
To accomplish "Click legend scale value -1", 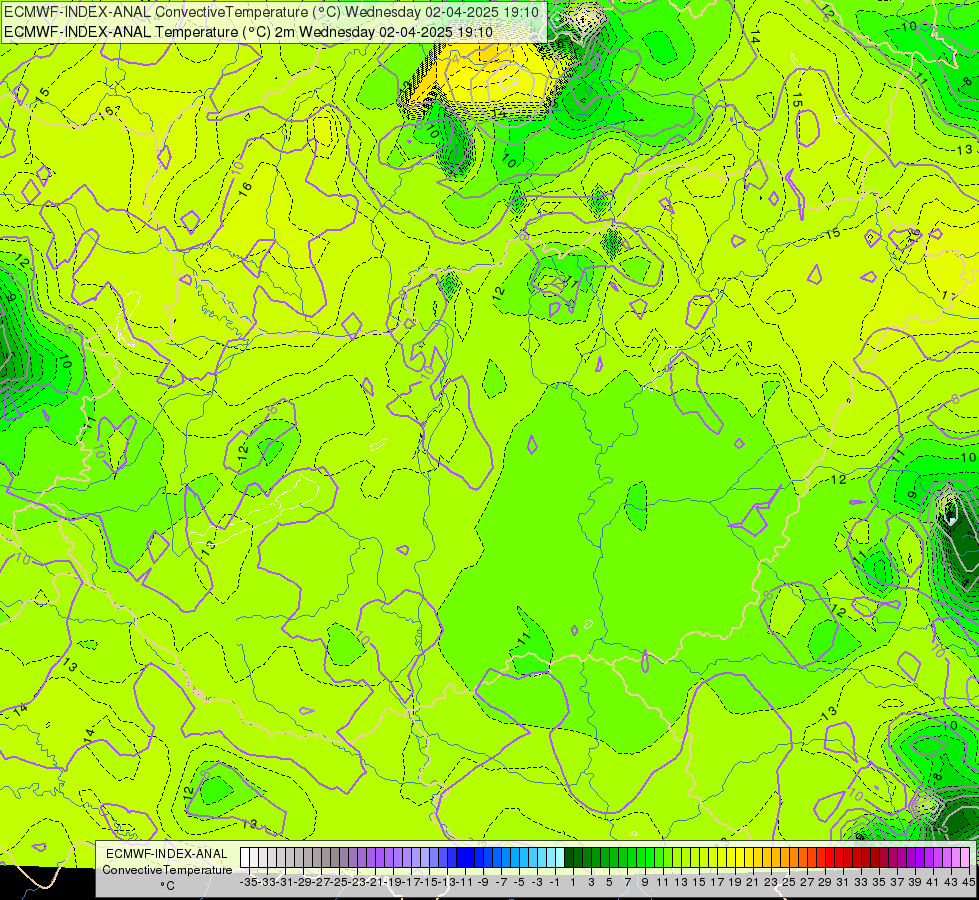I will click(x=554, y=883).
